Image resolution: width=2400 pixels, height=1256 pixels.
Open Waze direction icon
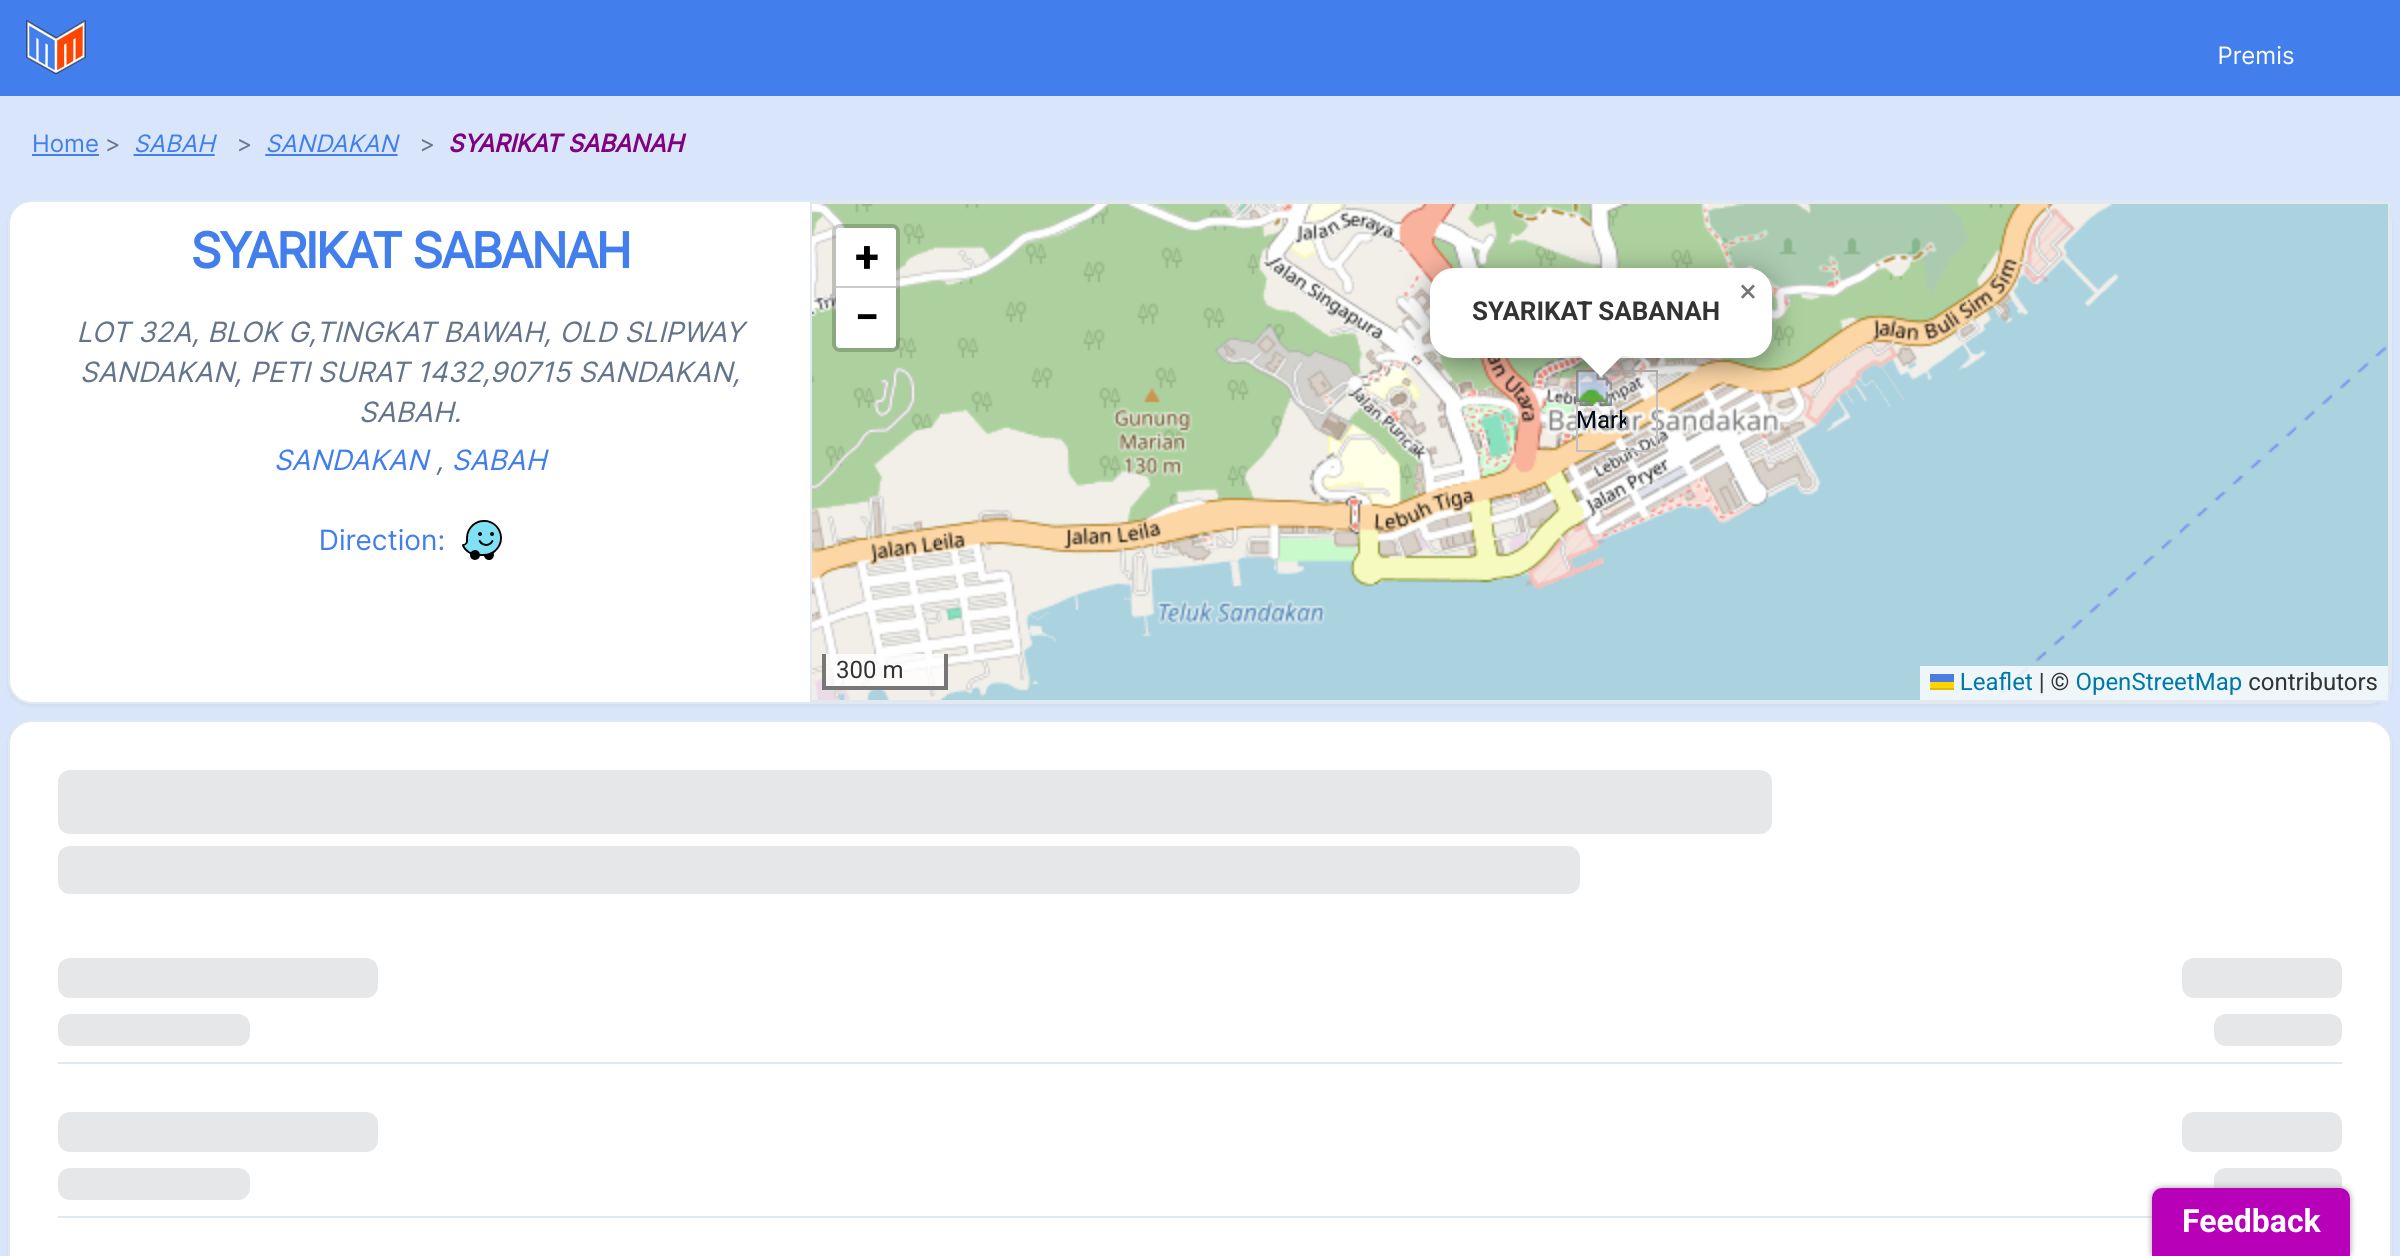point(482,540)
